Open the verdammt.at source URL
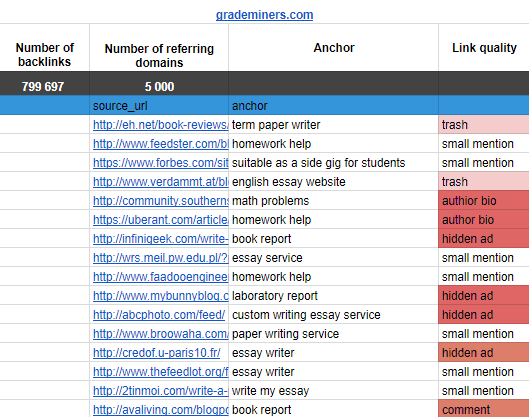529x417 pixels. click(x=161, y=182)
